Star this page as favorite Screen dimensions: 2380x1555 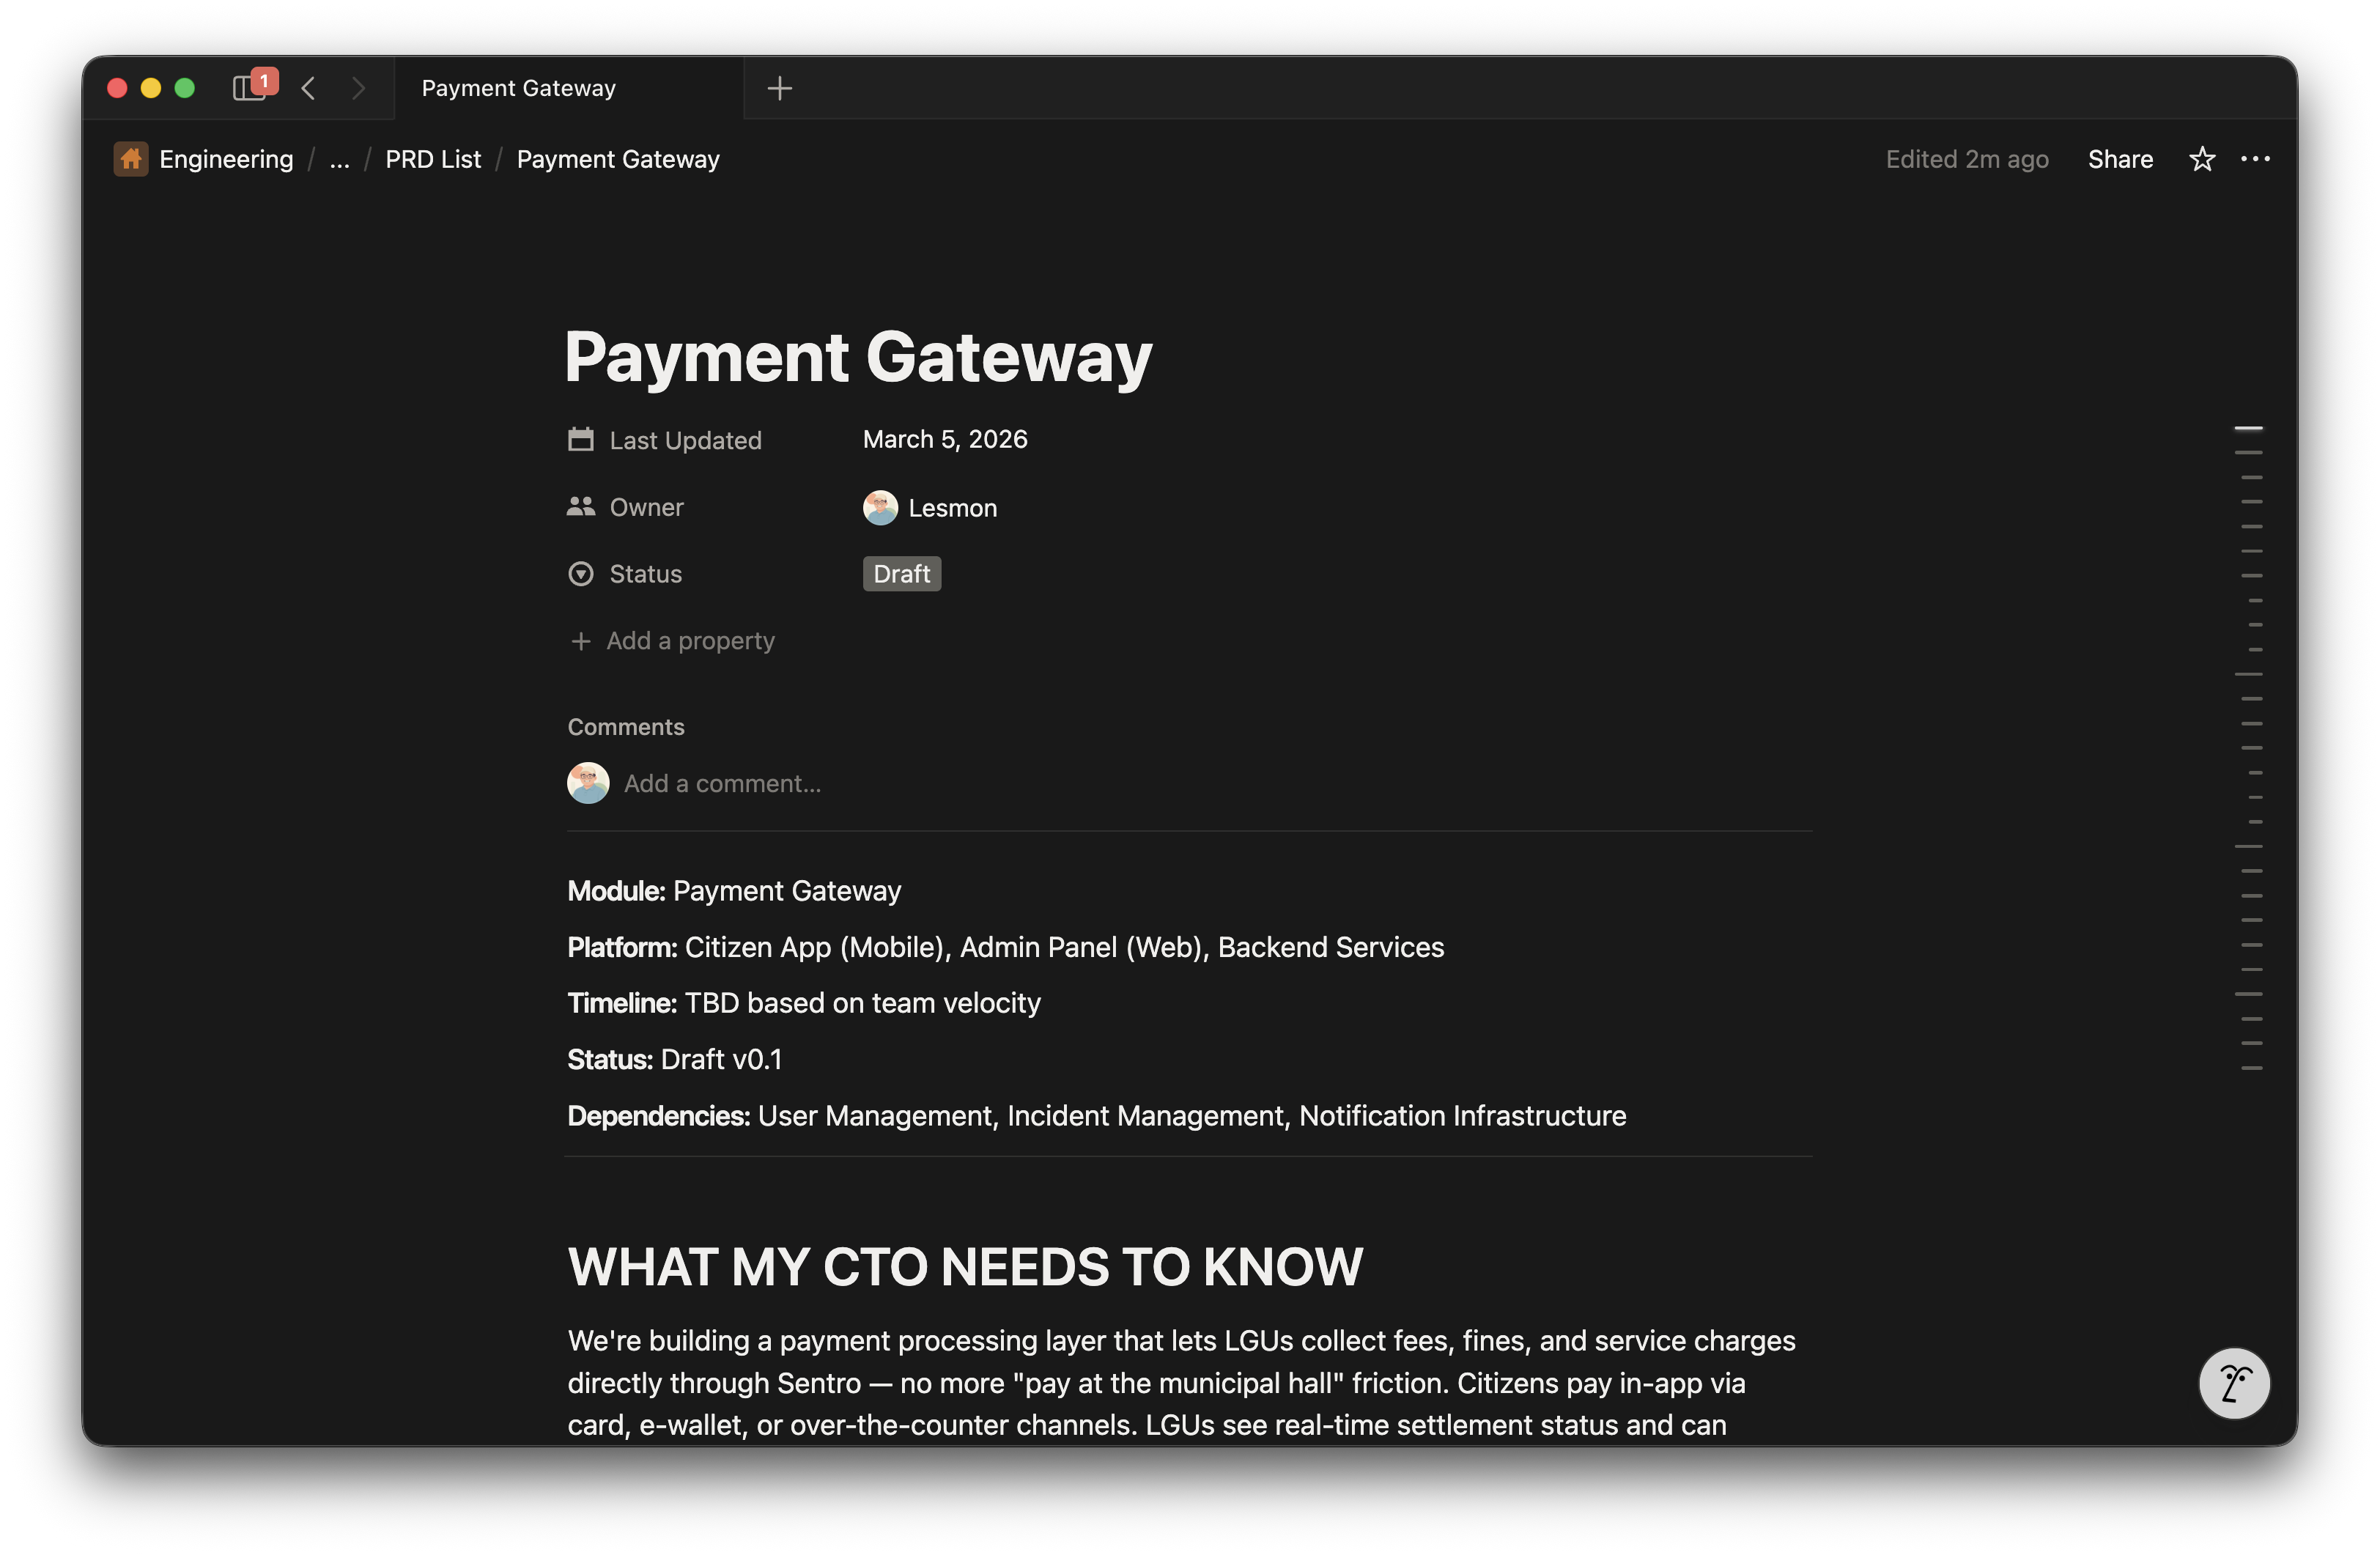click(x=2201, y=159)
